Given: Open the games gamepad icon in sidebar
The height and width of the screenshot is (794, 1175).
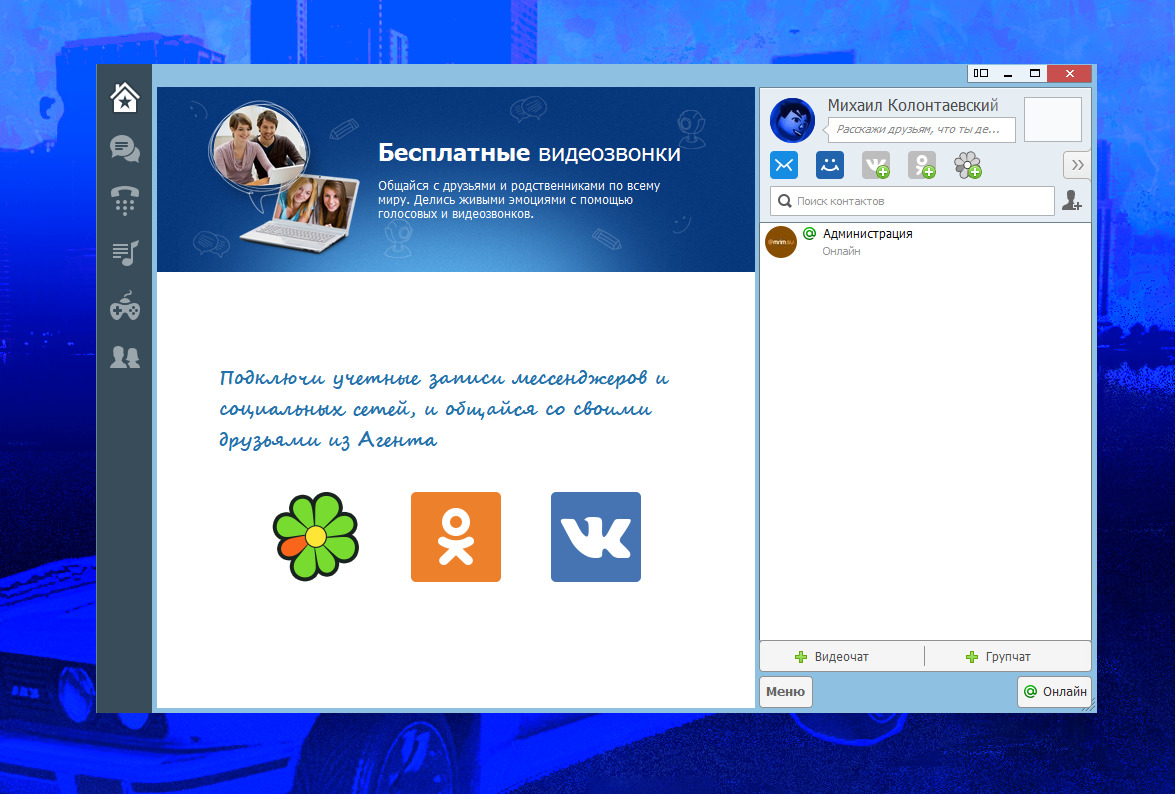Looking at the screenshot, I should [124, 306].
